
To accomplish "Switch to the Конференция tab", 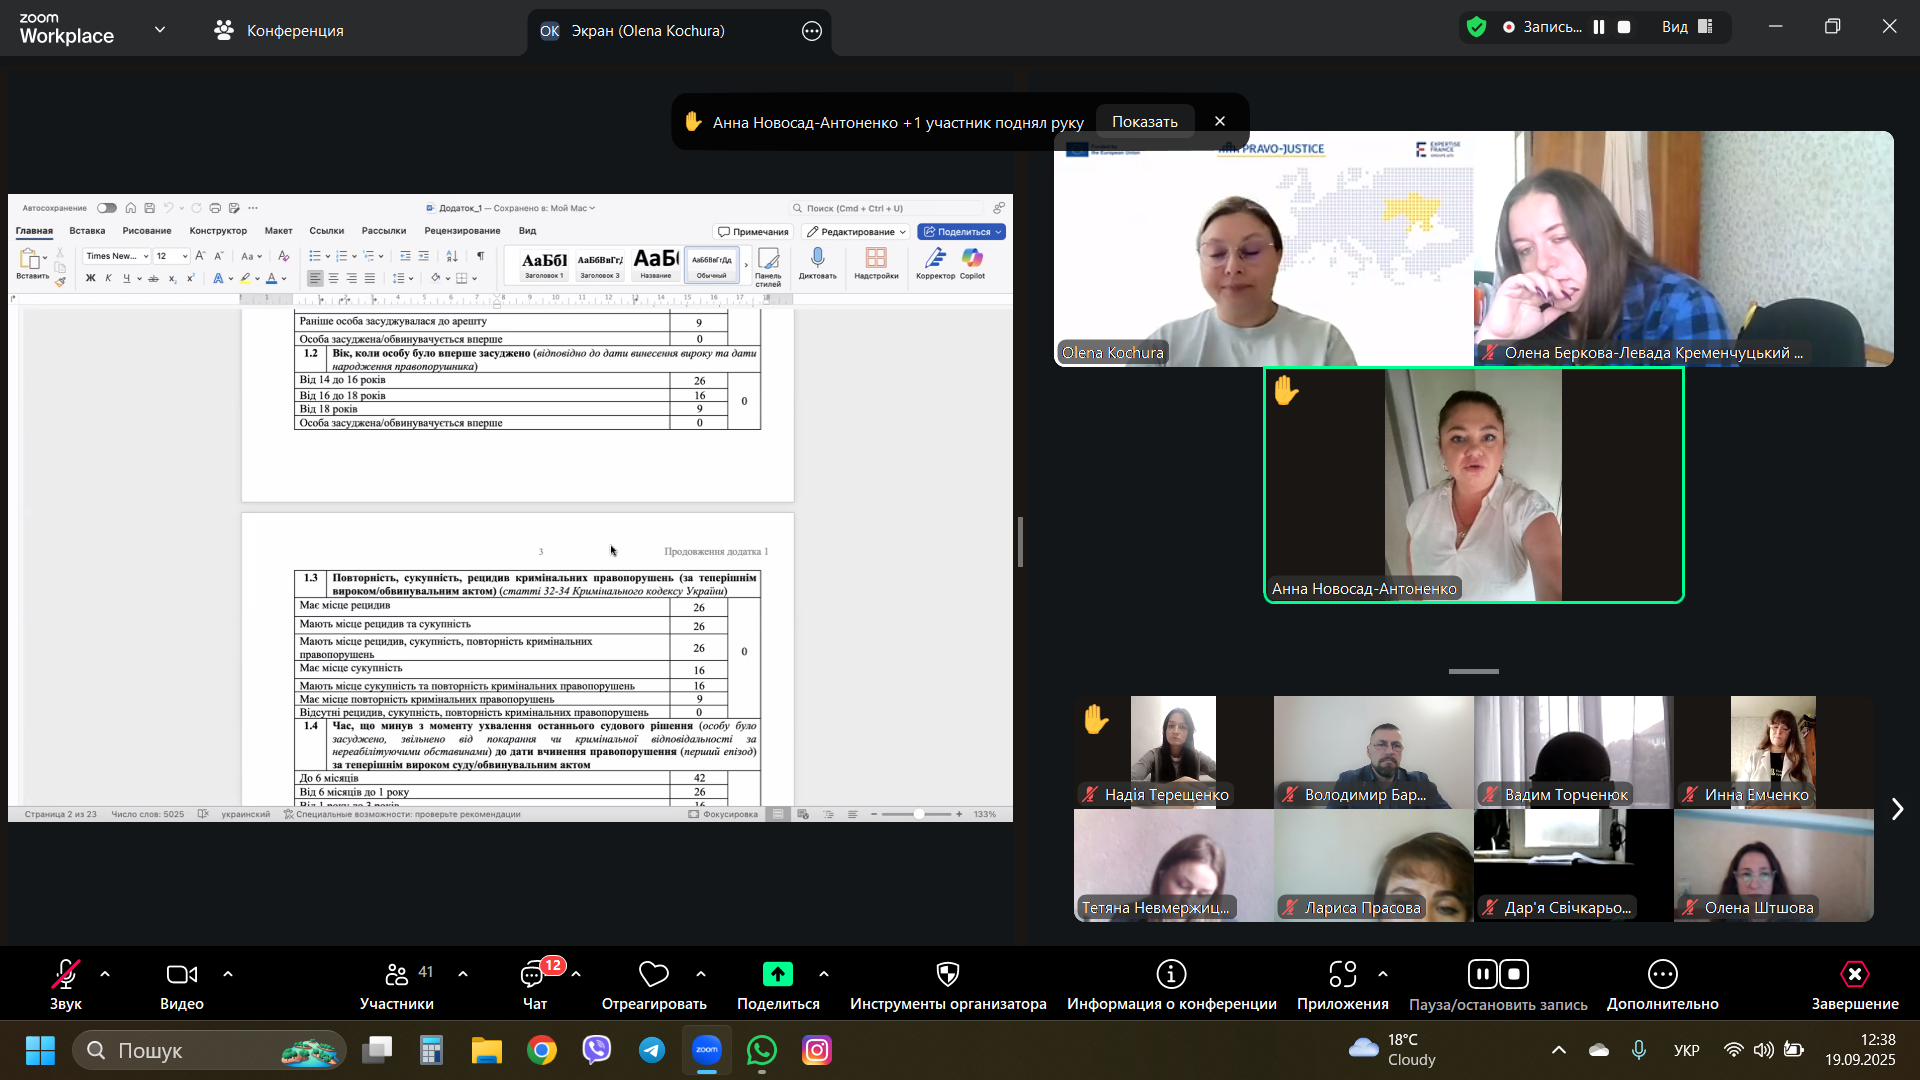I will point(279,31).
